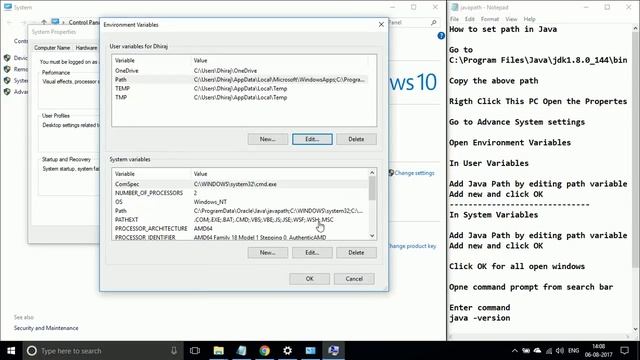Viewport: 640px width, 360px height.
Task: Click the taskbar search box
Action: click(102, 351)
